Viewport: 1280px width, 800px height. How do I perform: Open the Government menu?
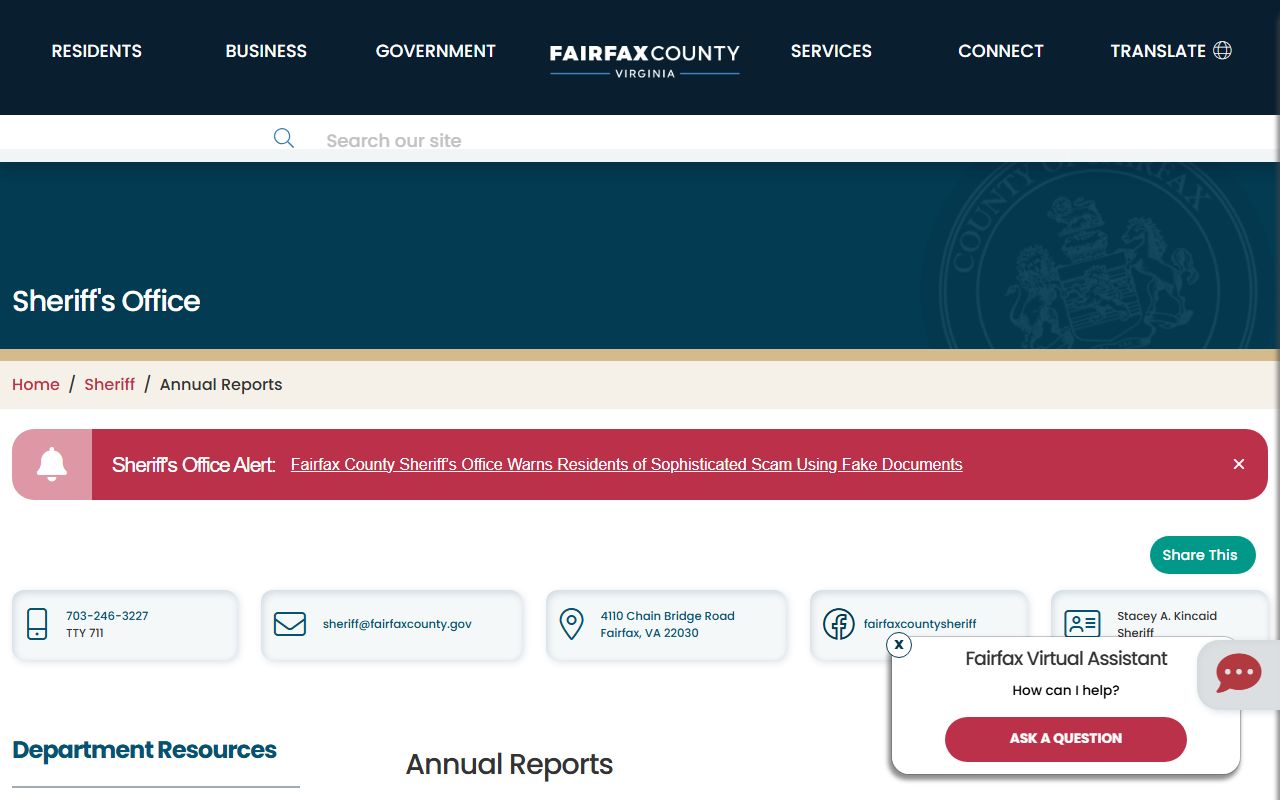(x=436, y=51)
